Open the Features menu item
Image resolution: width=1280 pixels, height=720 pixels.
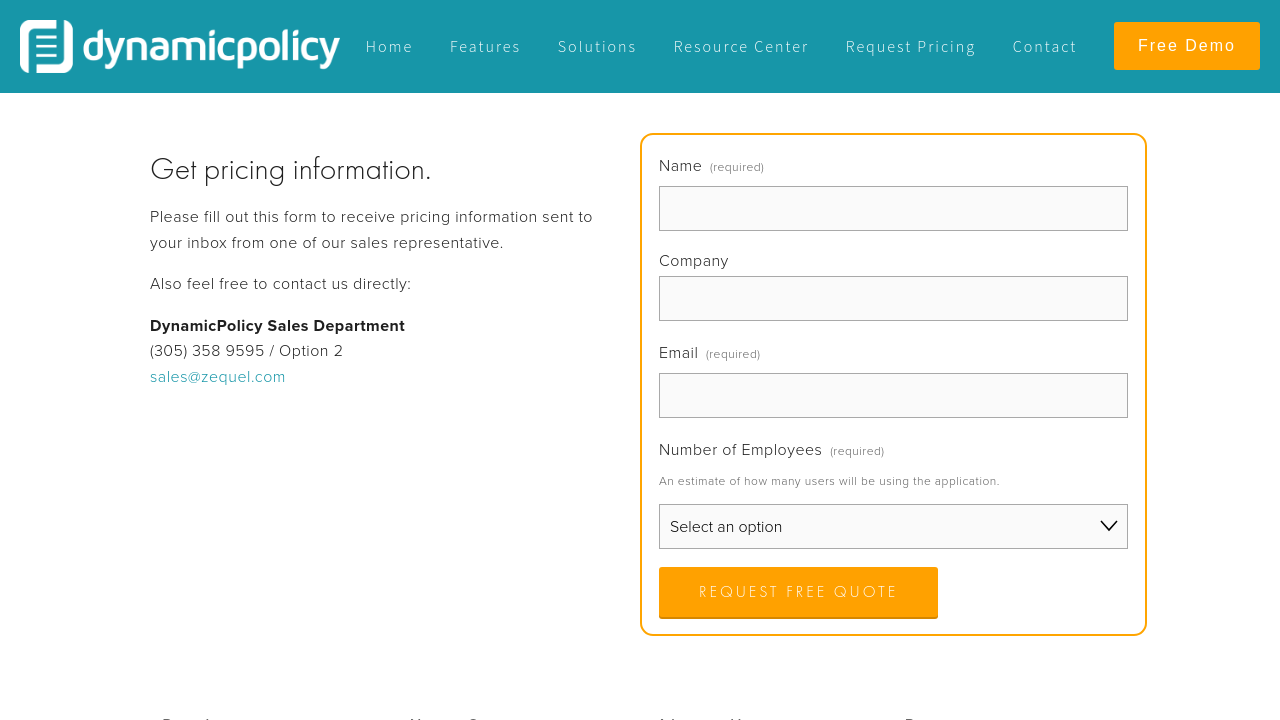pyautogui.click(x=485, y=47)
